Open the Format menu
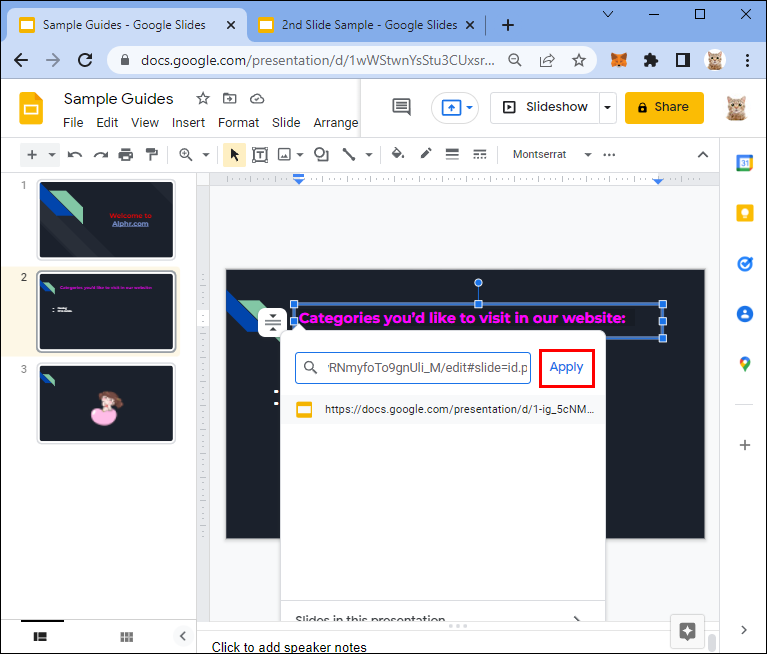This screenshot has width=767, height=654. (238, 122)
